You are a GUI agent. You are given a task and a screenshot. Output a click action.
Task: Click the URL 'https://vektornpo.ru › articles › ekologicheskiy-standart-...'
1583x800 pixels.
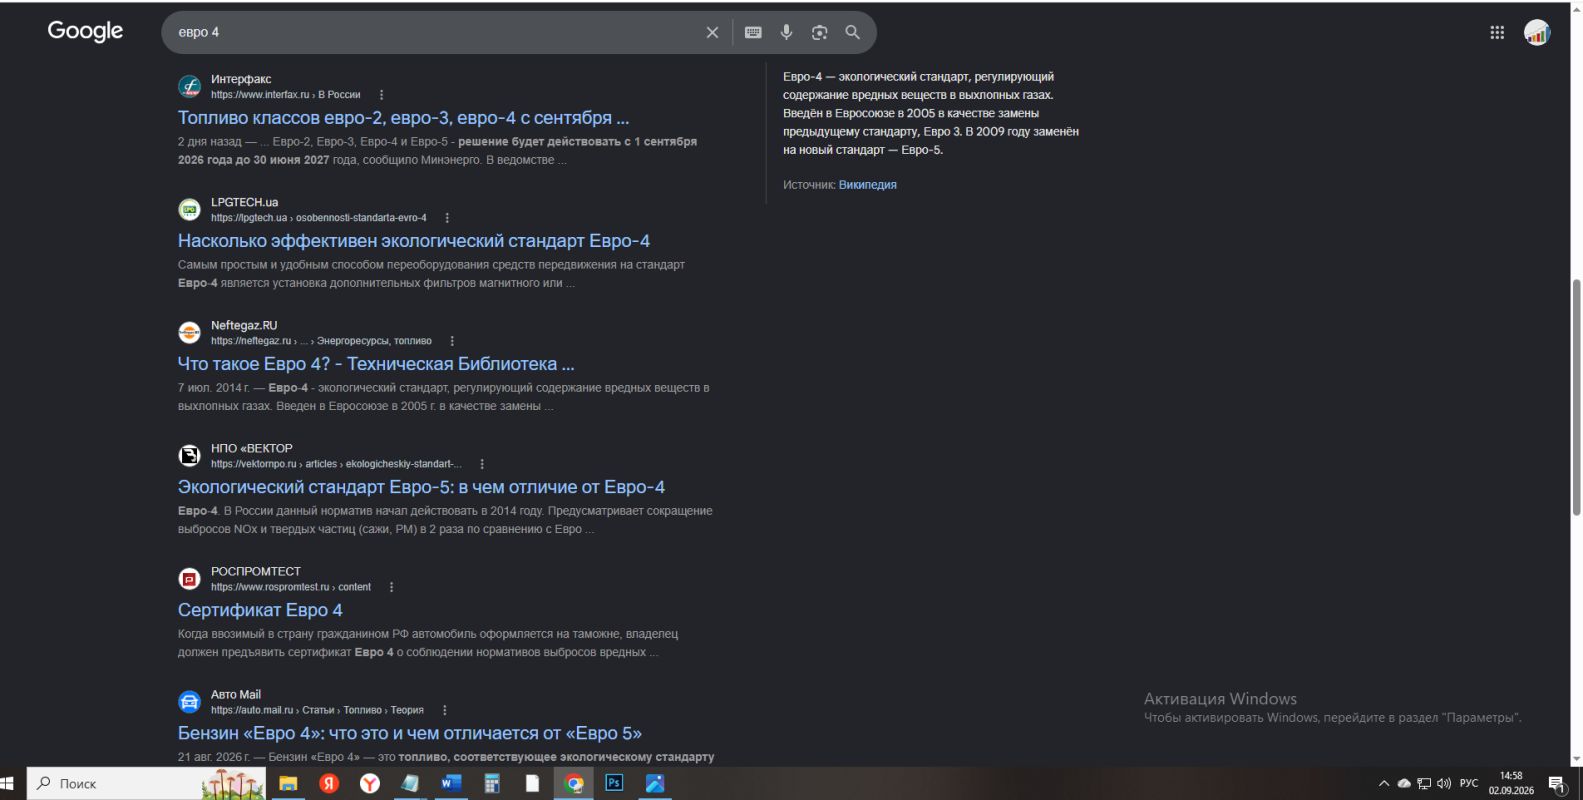[336, 464]
